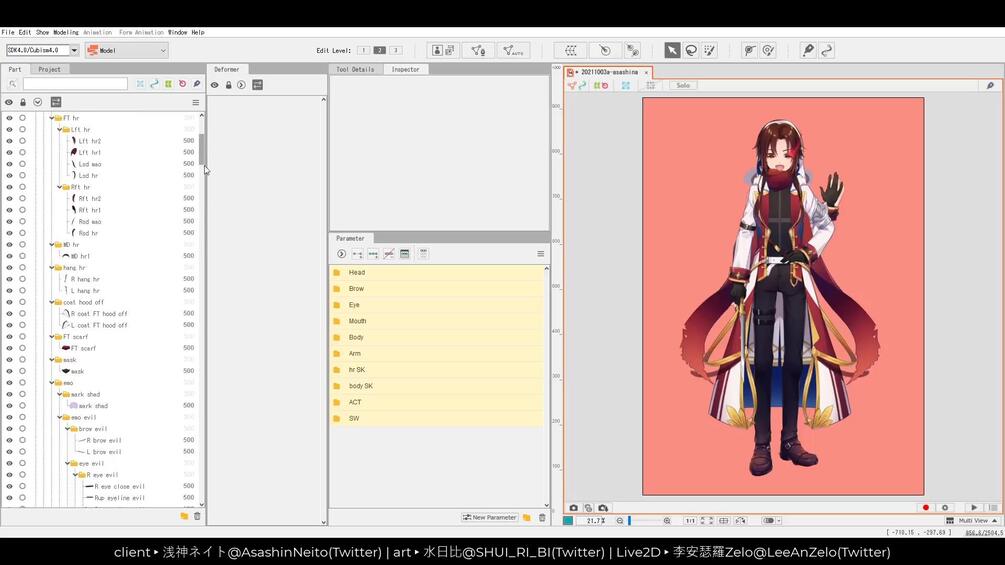The image size is (1005, 565).
Task: Toggle visibility of Lft hr2 layer
Action: pos(9,141)
